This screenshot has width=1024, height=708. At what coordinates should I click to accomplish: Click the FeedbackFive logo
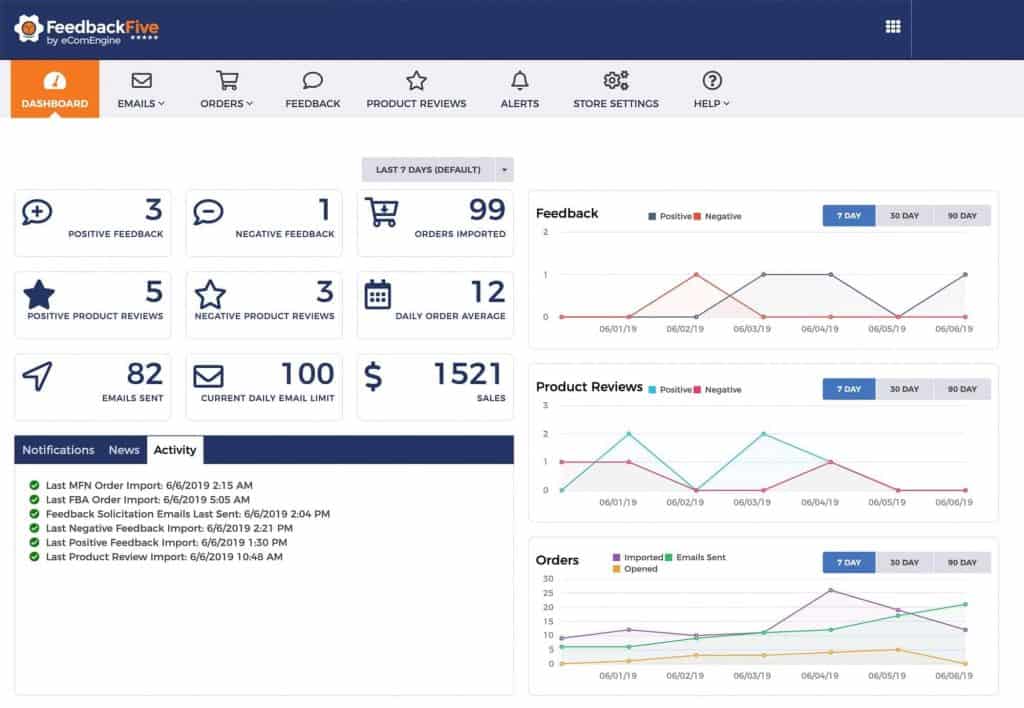(x=86, y=29)
